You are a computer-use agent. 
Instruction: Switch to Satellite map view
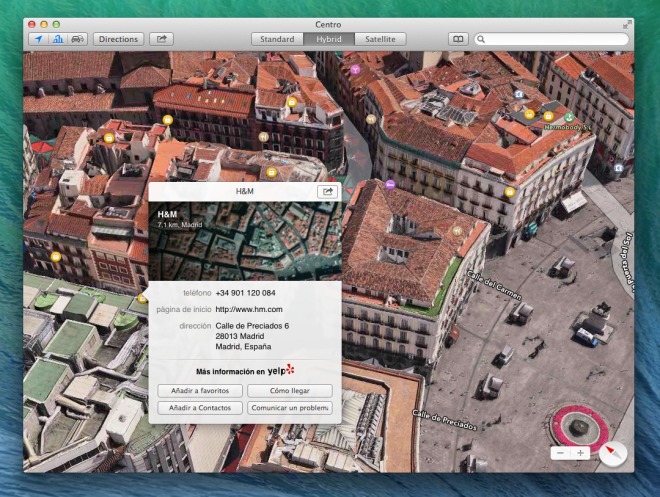[380, 39]
